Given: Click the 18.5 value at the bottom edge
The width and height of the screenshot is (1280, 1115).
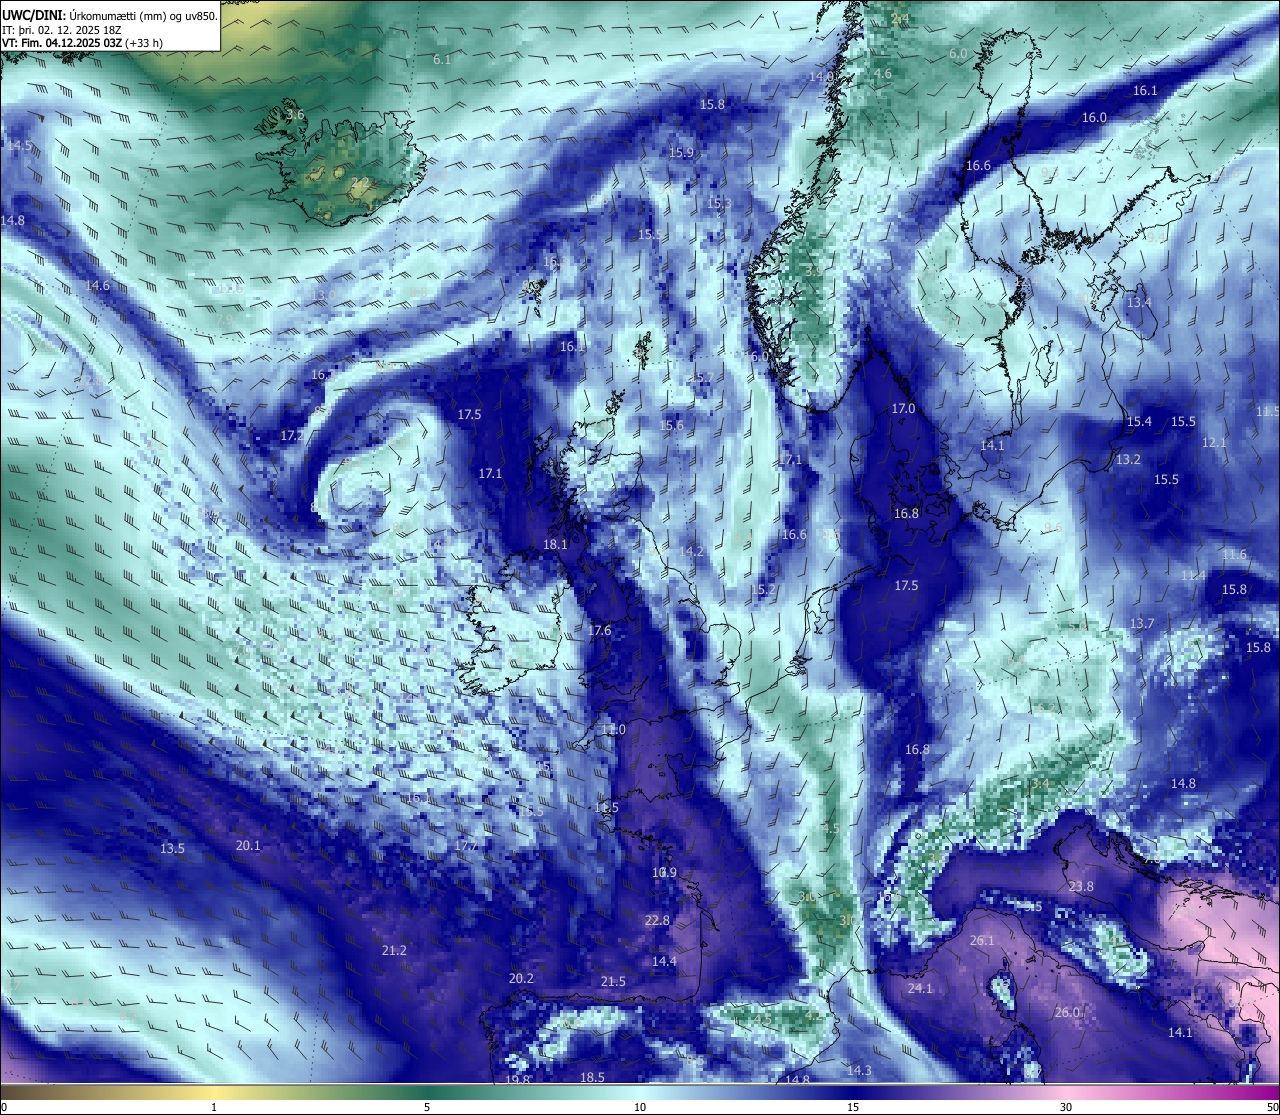Looking at the screenshot, I should 592,1078.
